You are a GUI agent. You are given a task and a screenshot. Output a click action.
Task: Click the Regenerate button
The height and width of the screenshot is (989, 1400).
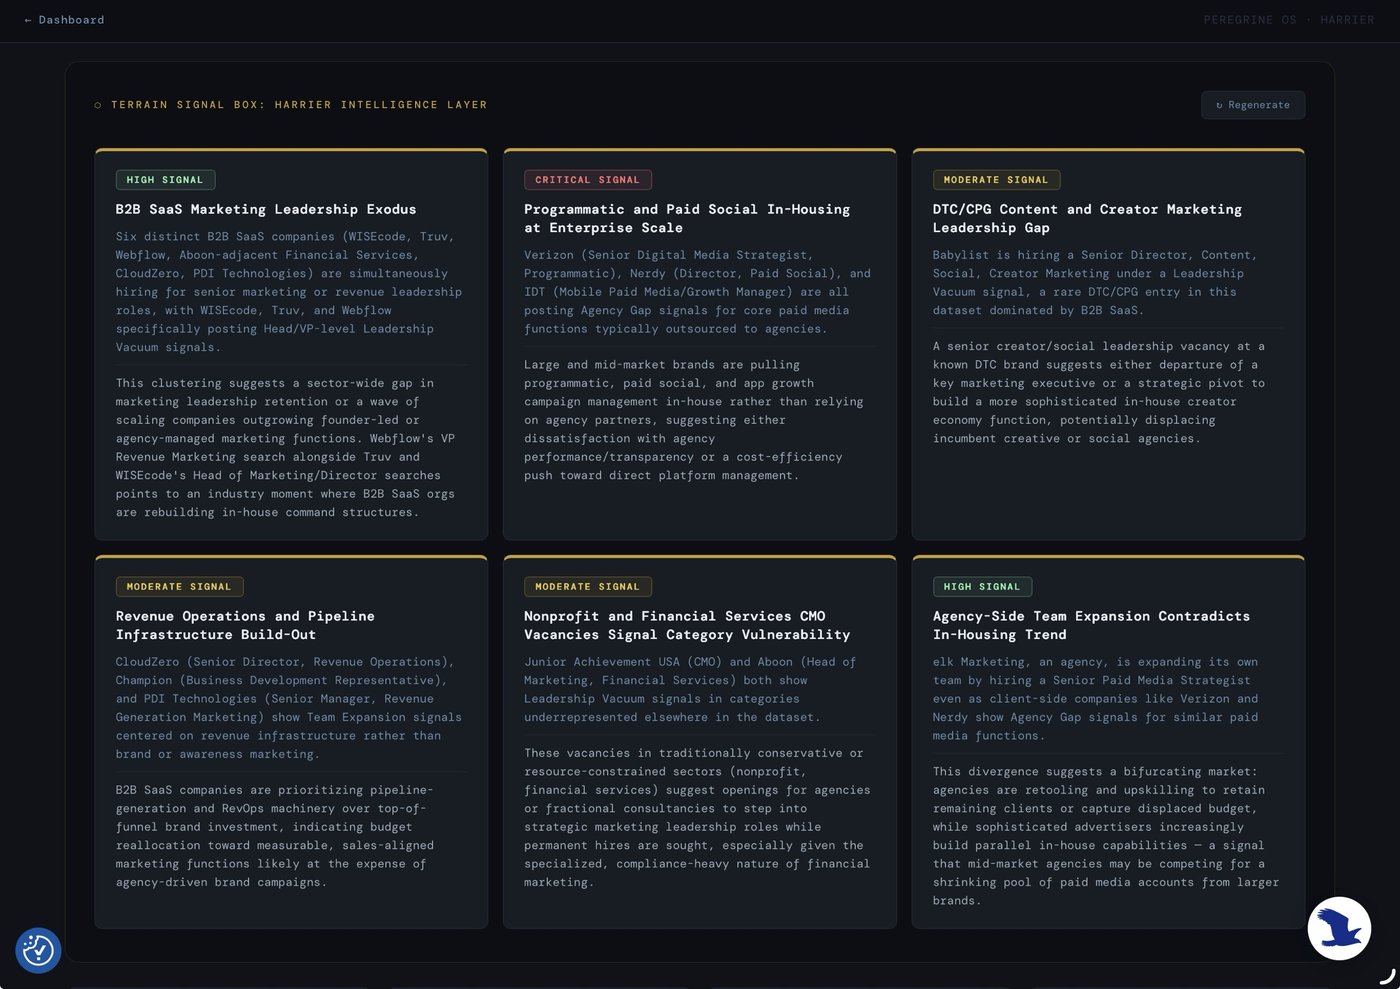[1253, 105]
